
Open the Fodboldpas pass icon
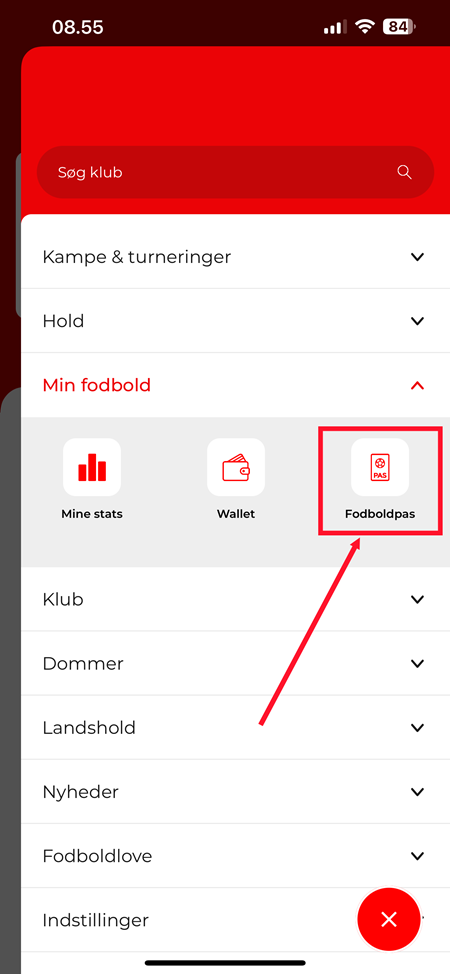[380, 467]
